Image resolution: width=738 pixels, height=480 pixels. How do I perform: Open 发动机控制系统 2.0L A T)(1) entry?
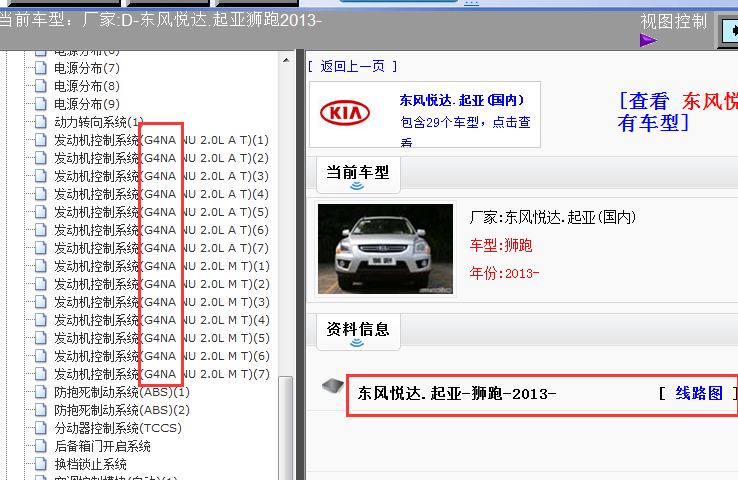click(161, 140)
